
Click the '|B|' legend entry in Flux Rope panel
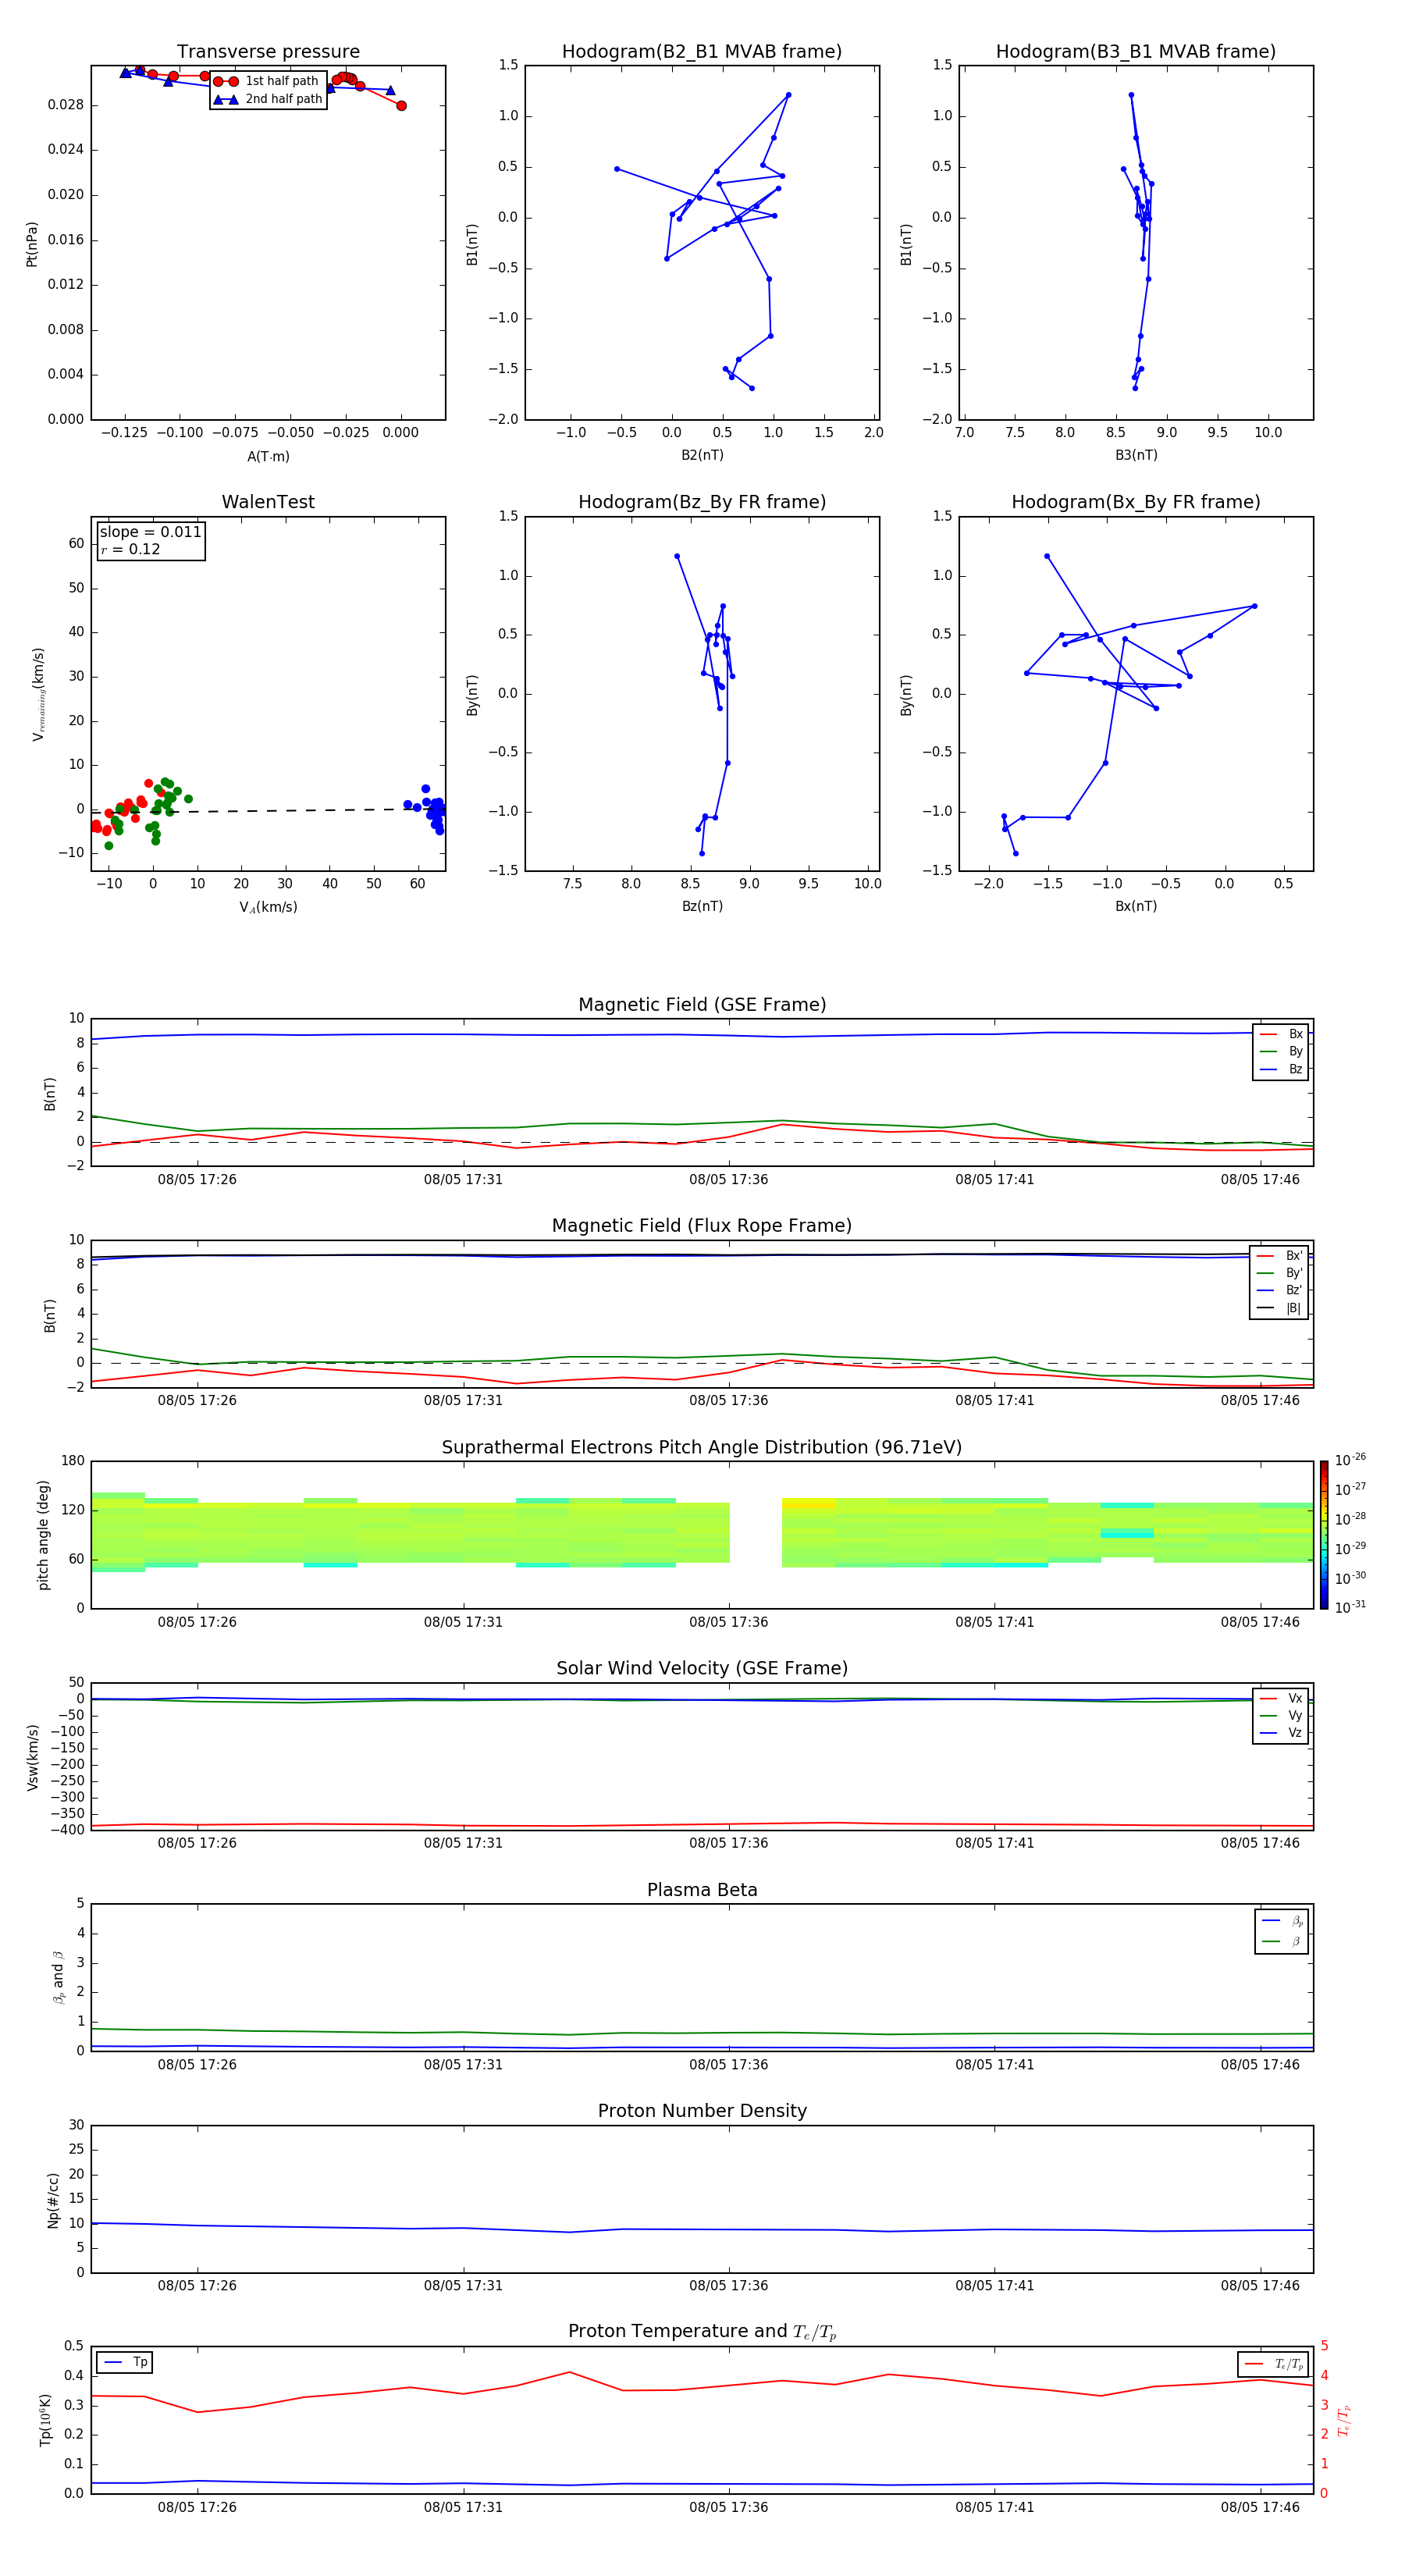[x=1279, y=1308]
